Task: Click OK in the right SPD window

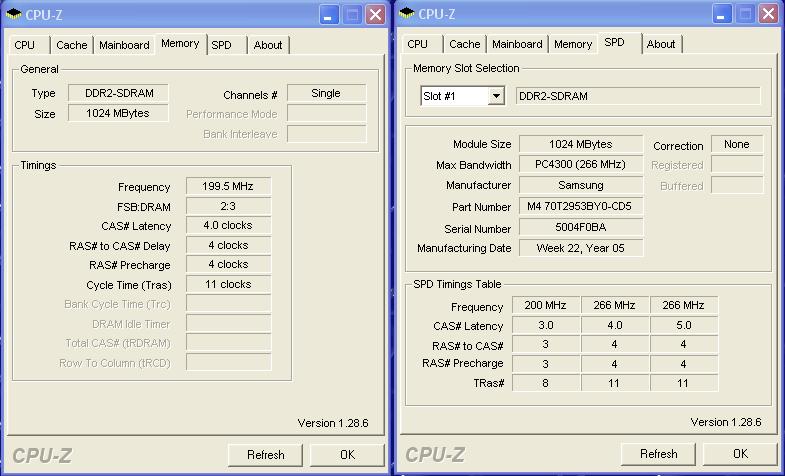Action: tap(740, 454)
